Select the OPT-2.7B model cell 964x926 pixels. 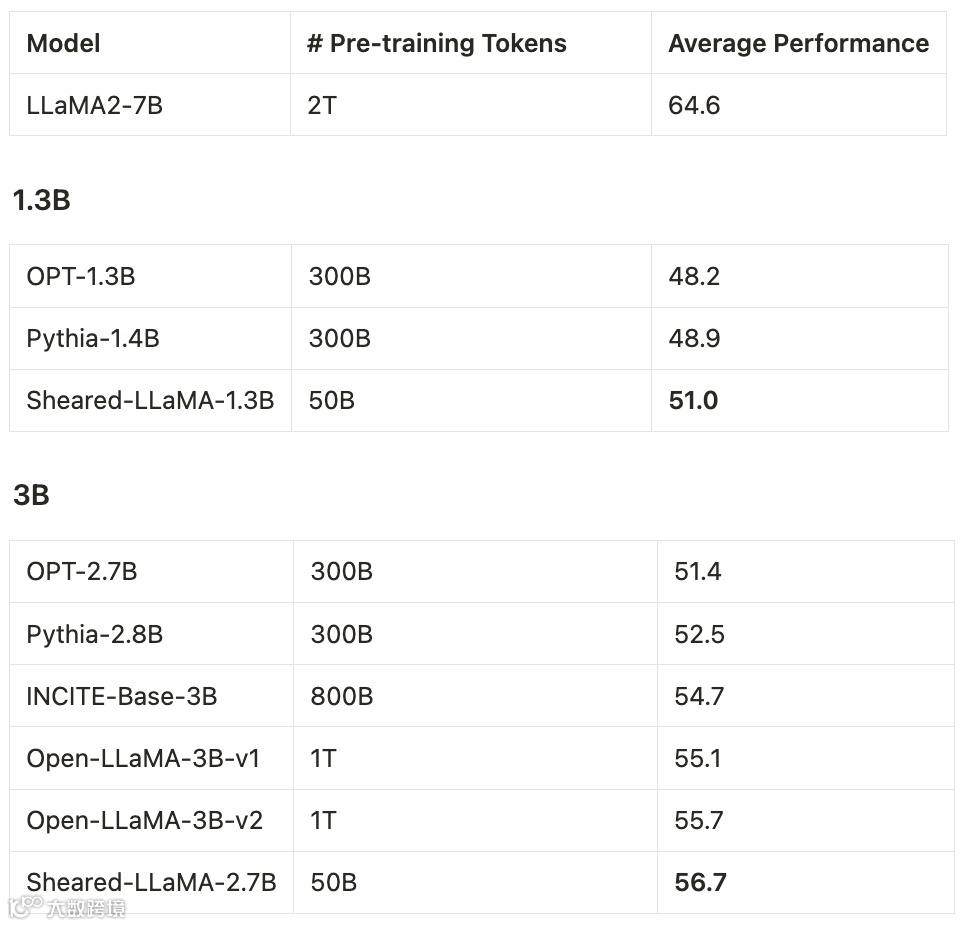pos(82,572)
